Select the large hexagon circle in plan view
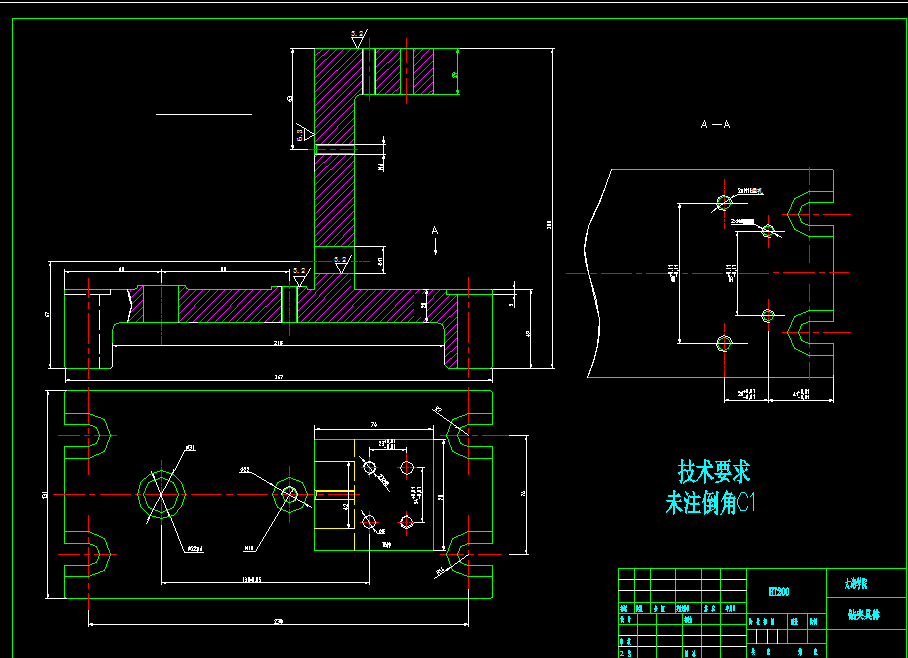Viewport: 908px width, 658px height. (x=162, y=494)
